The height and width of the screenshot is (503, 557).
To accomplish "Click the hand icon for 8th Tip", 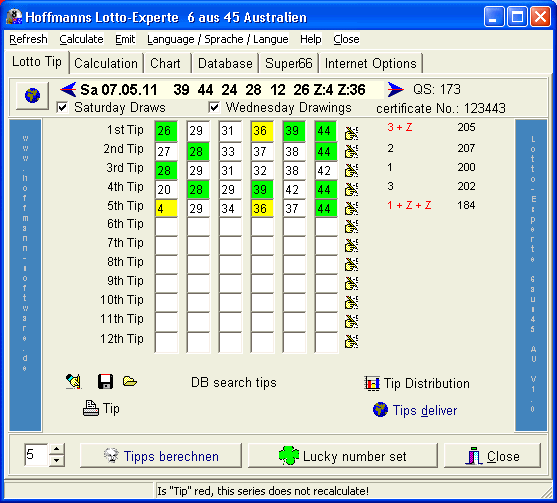I will tap(351, 265).
